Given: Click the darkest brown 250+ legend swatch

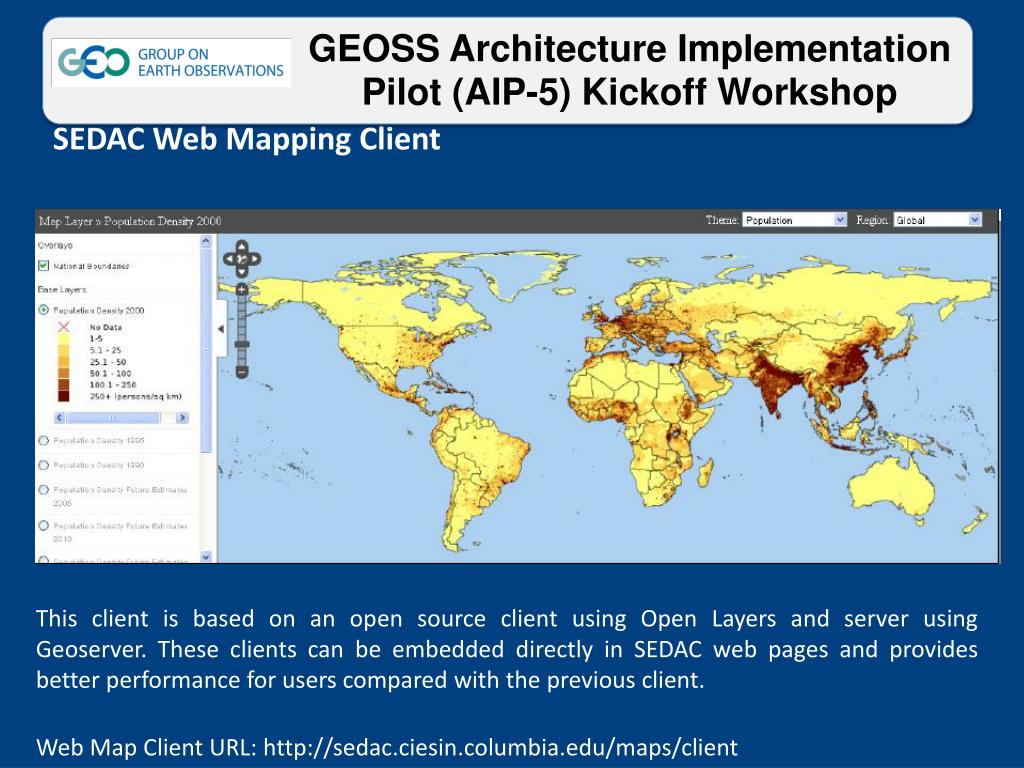Looking at the screenshot, I should coord(63,396).
